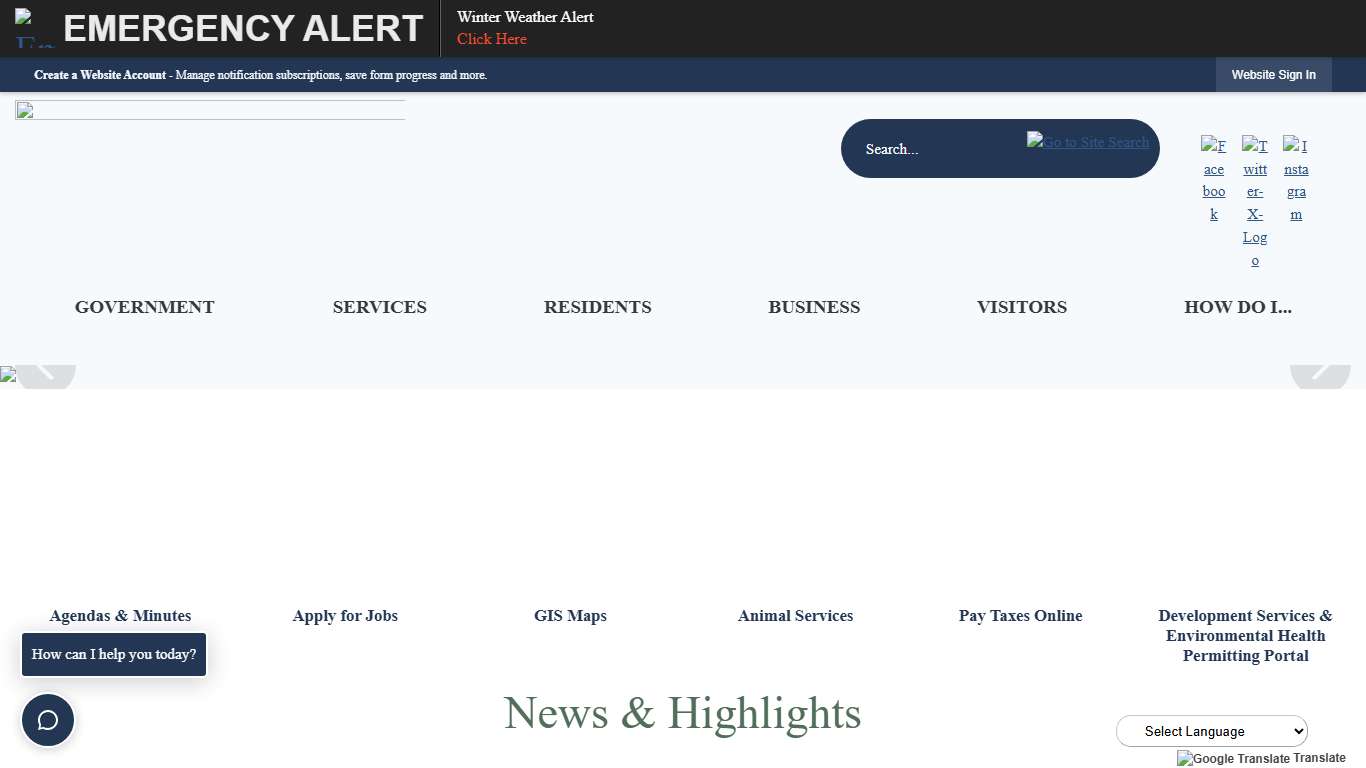Image resolution: width=1366 pixels, height=768 pixels.
Task: Follow the Winter Weather Alert Click Here link
Action: (x=491, y=39)
